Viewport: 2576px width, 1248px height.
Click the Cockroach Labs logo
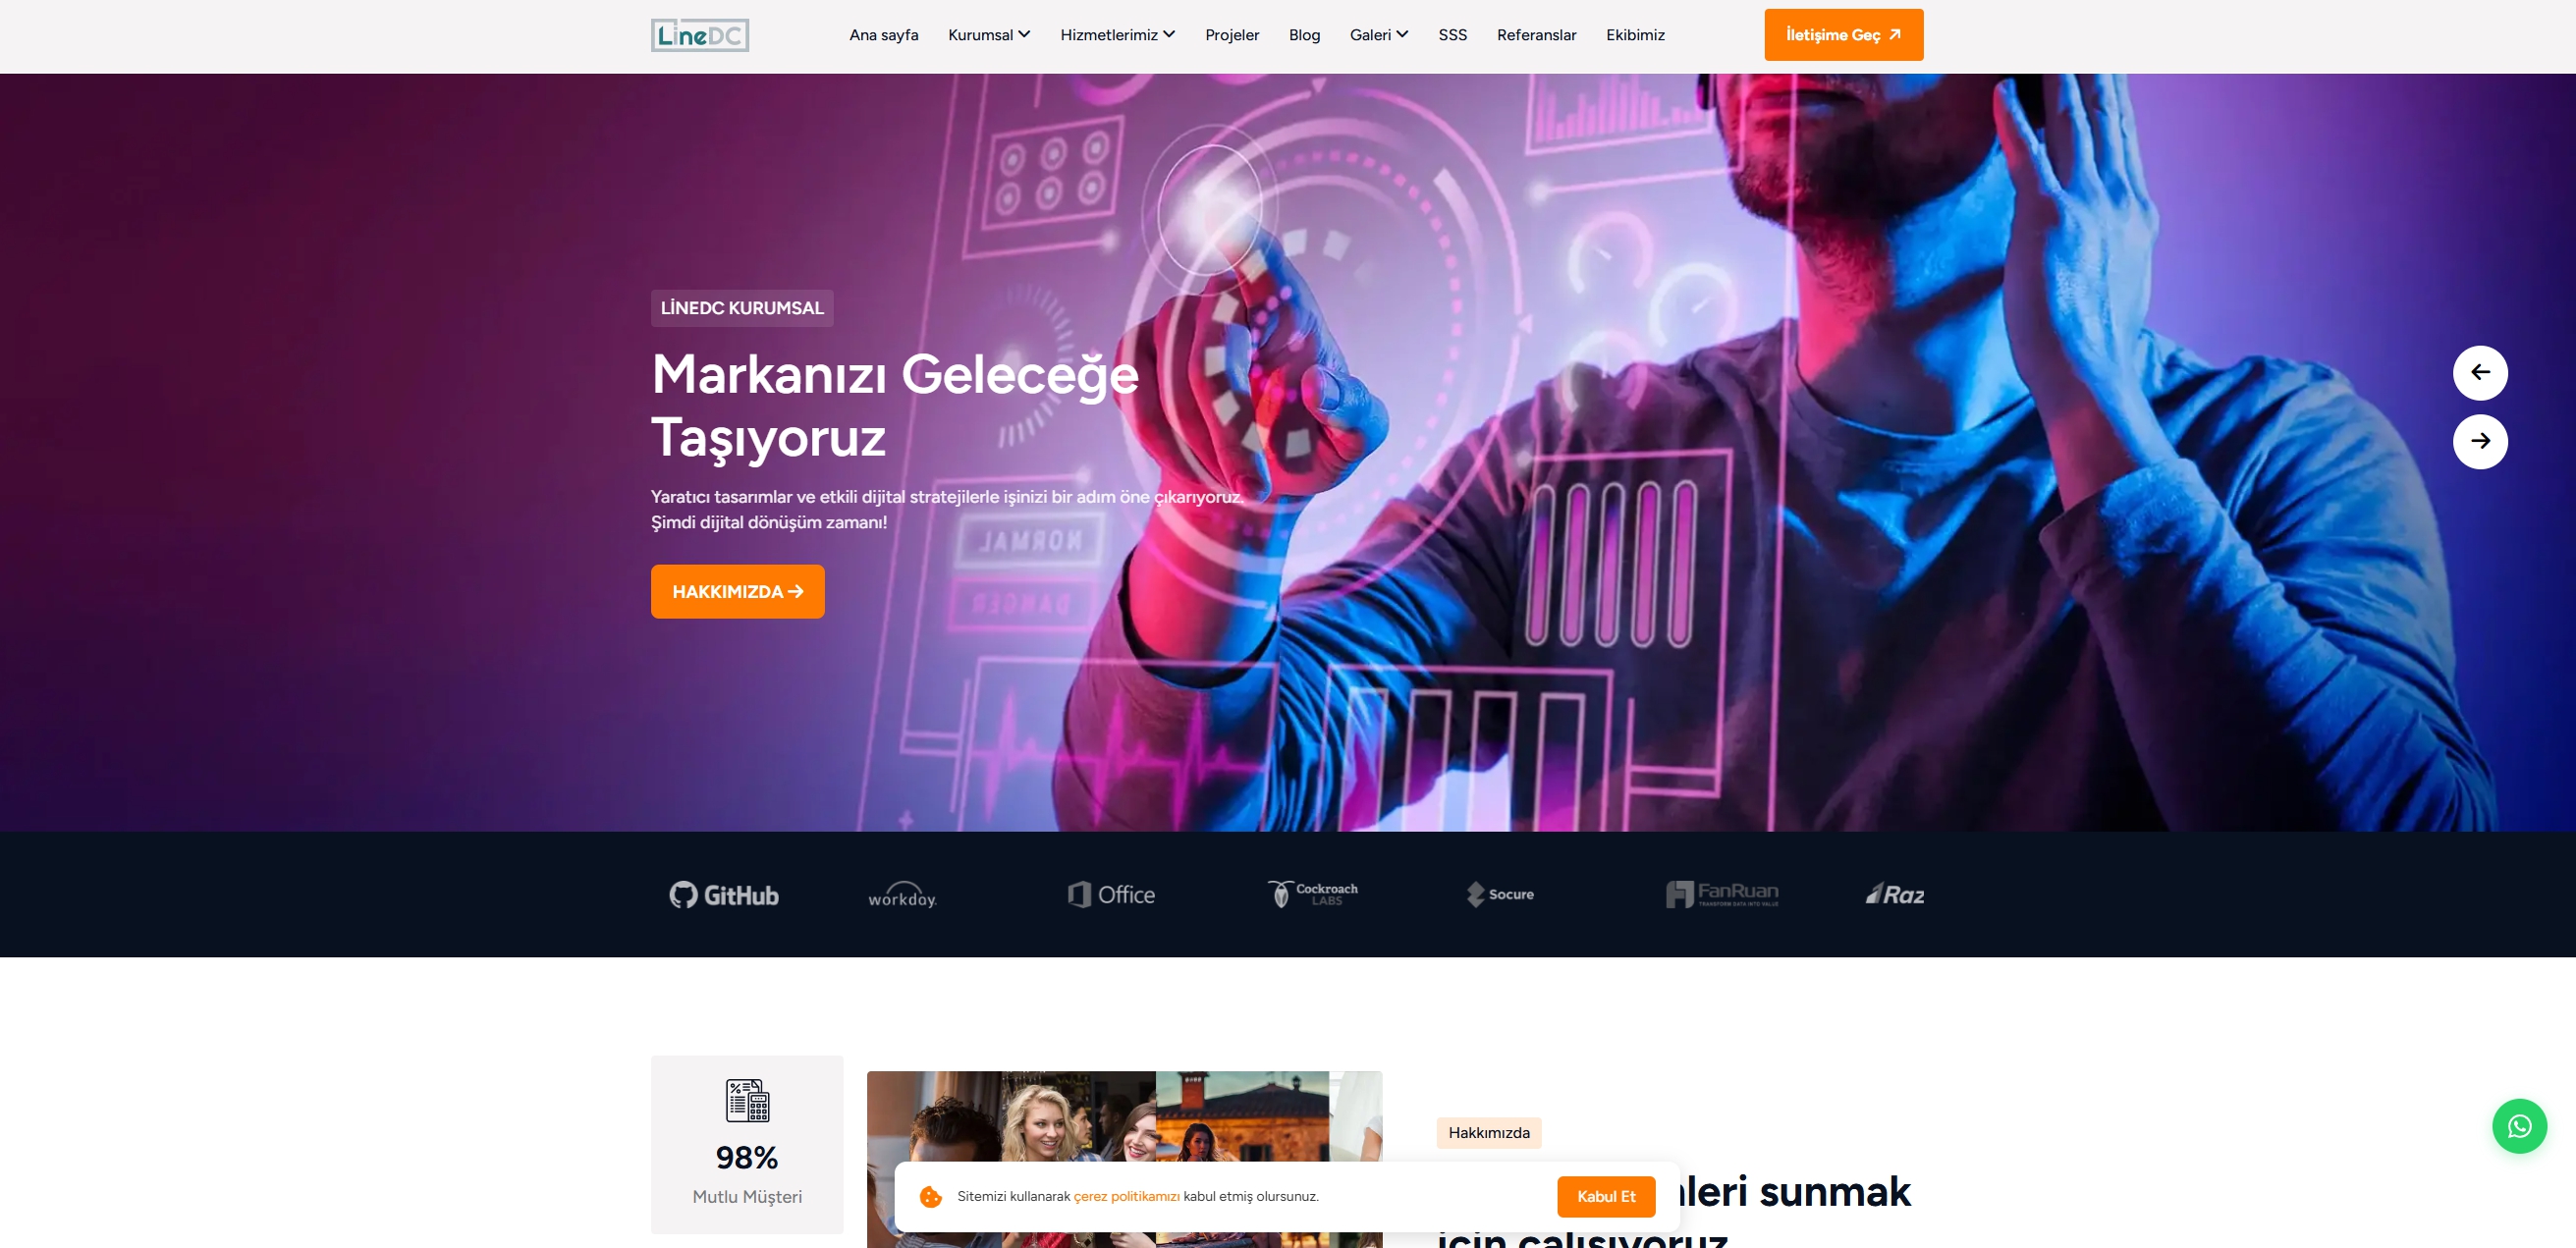click(x=1312, y=894)
